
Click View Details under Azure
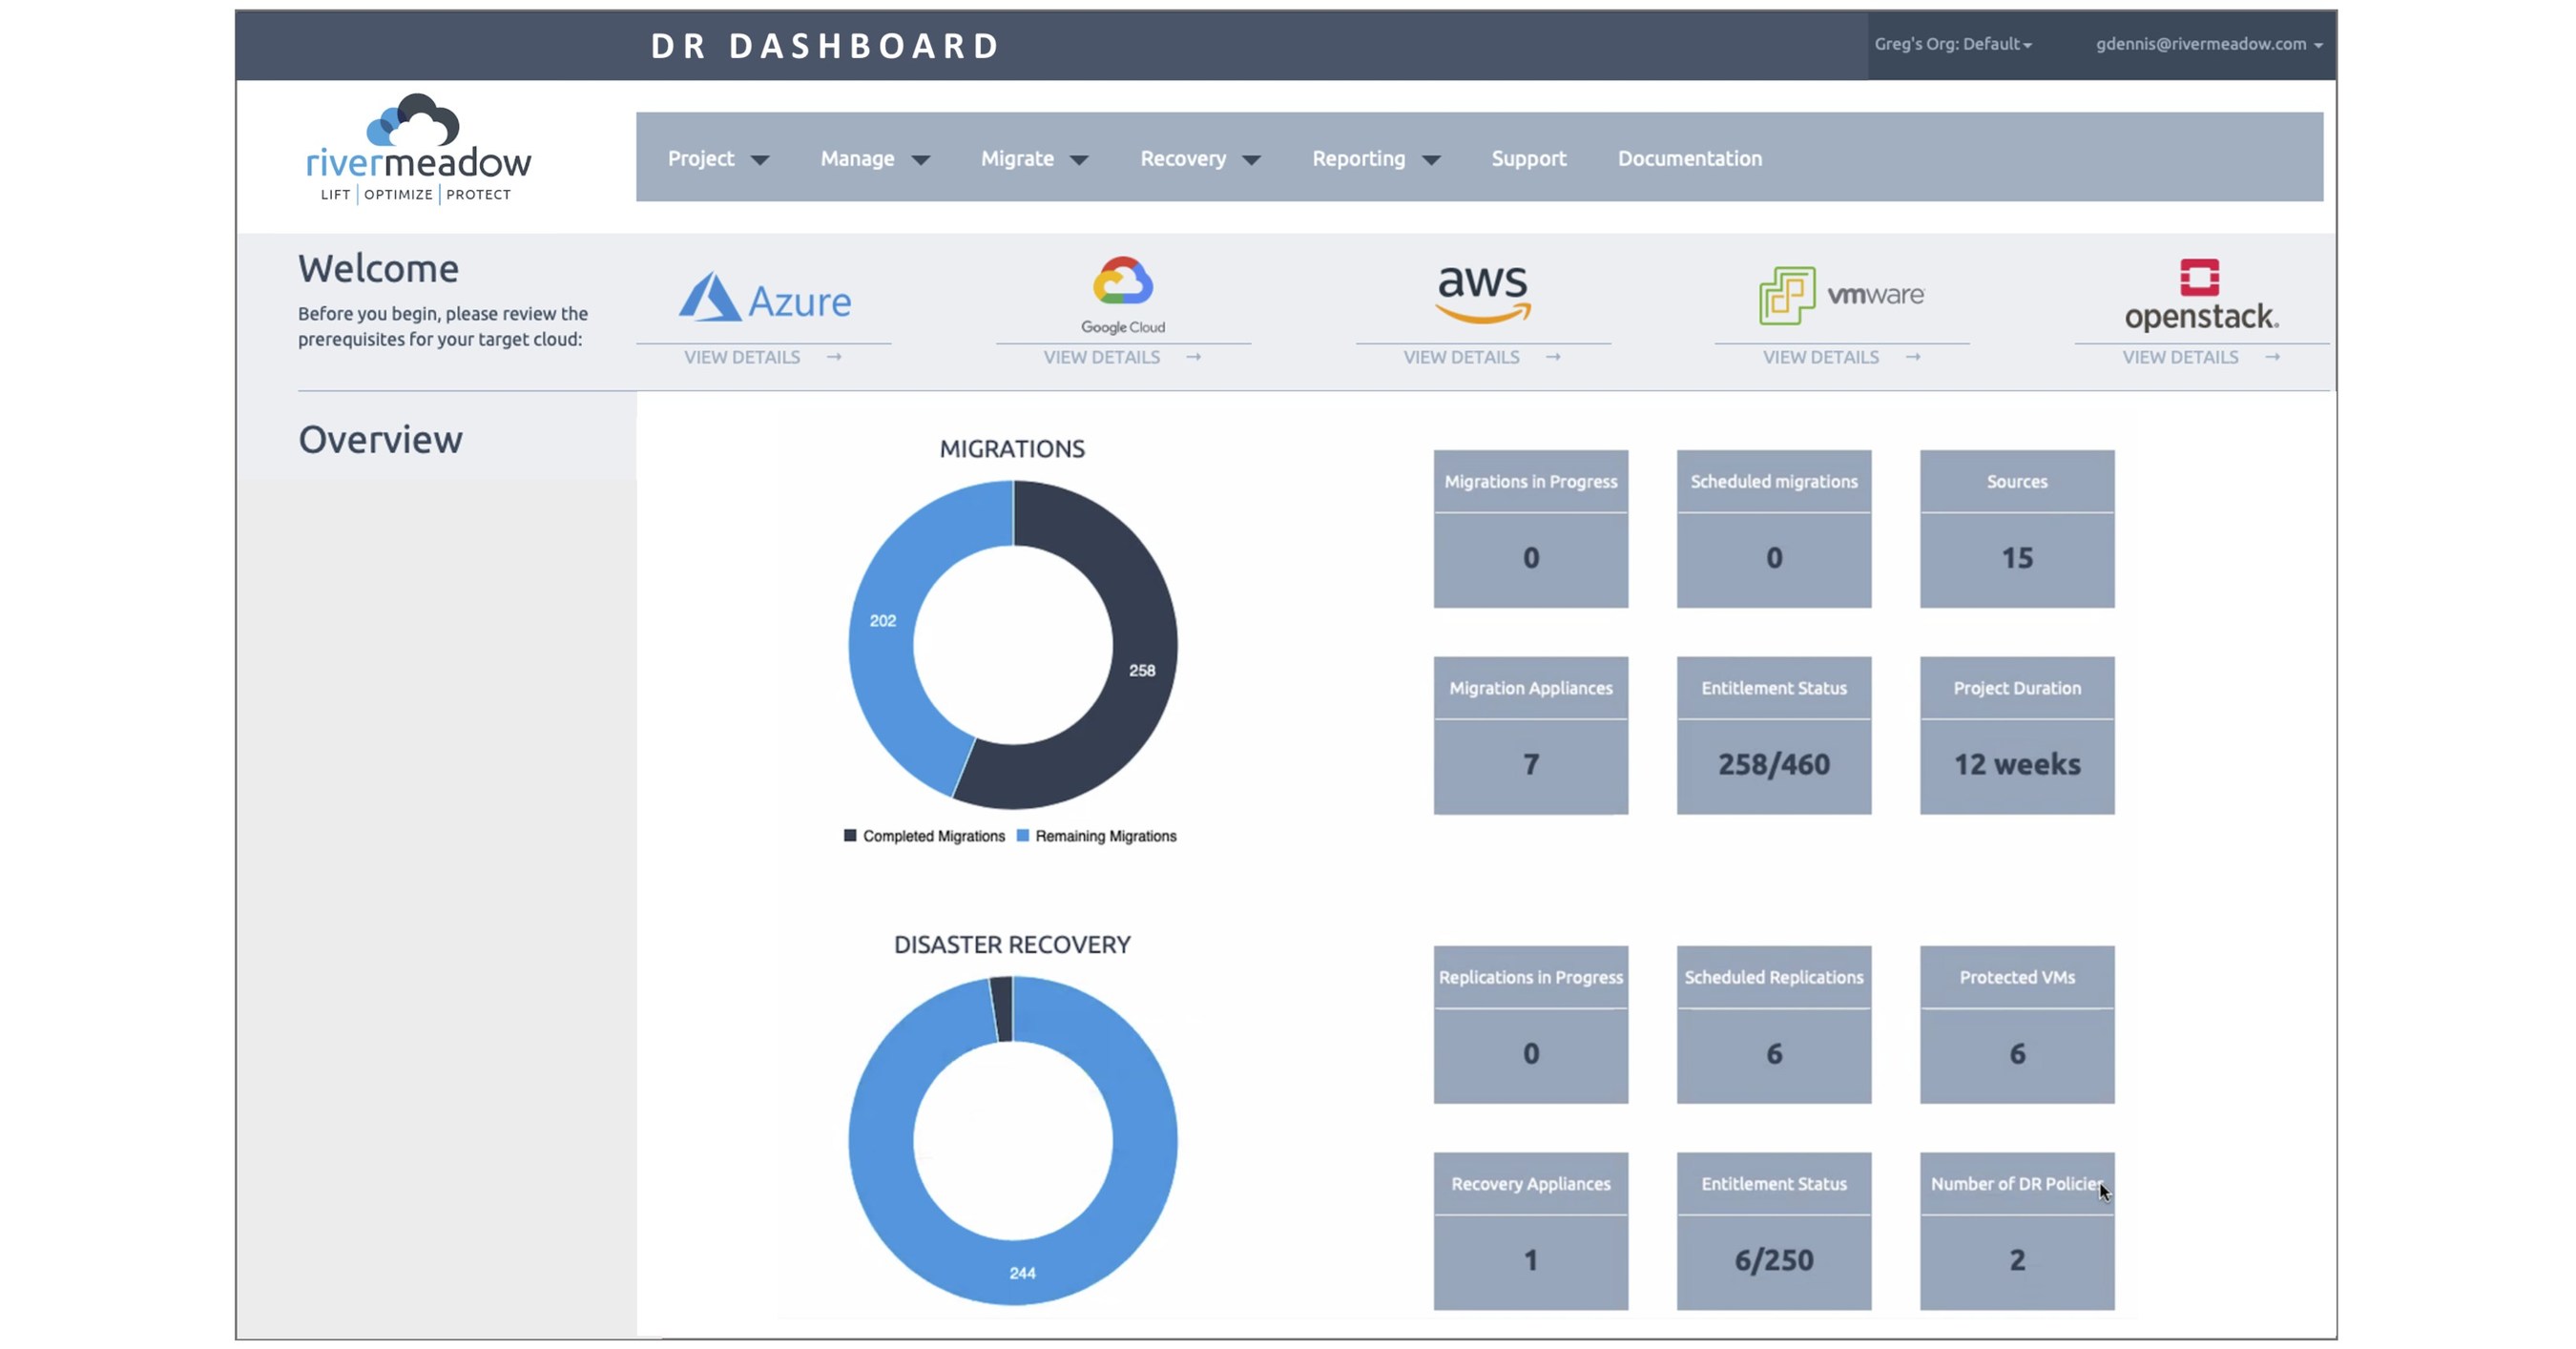pos(742,357)
